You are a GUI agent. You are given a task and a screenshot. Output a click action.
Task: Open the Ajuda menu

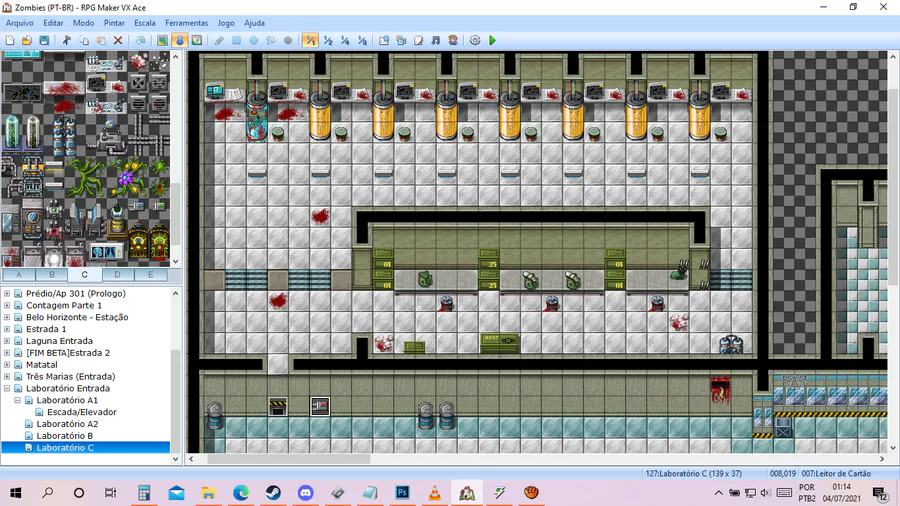[254, 23]
